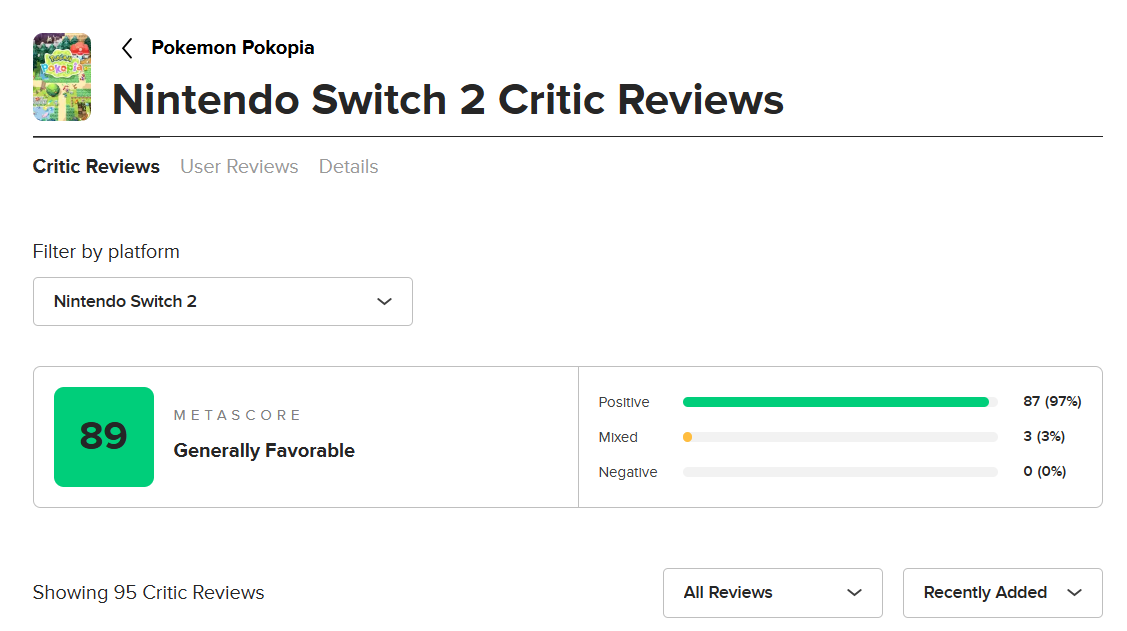Viewport: 1127px width, 631px height.
Task: Click the Mixed label in score breakdown
Action: (x=618, y=437)
